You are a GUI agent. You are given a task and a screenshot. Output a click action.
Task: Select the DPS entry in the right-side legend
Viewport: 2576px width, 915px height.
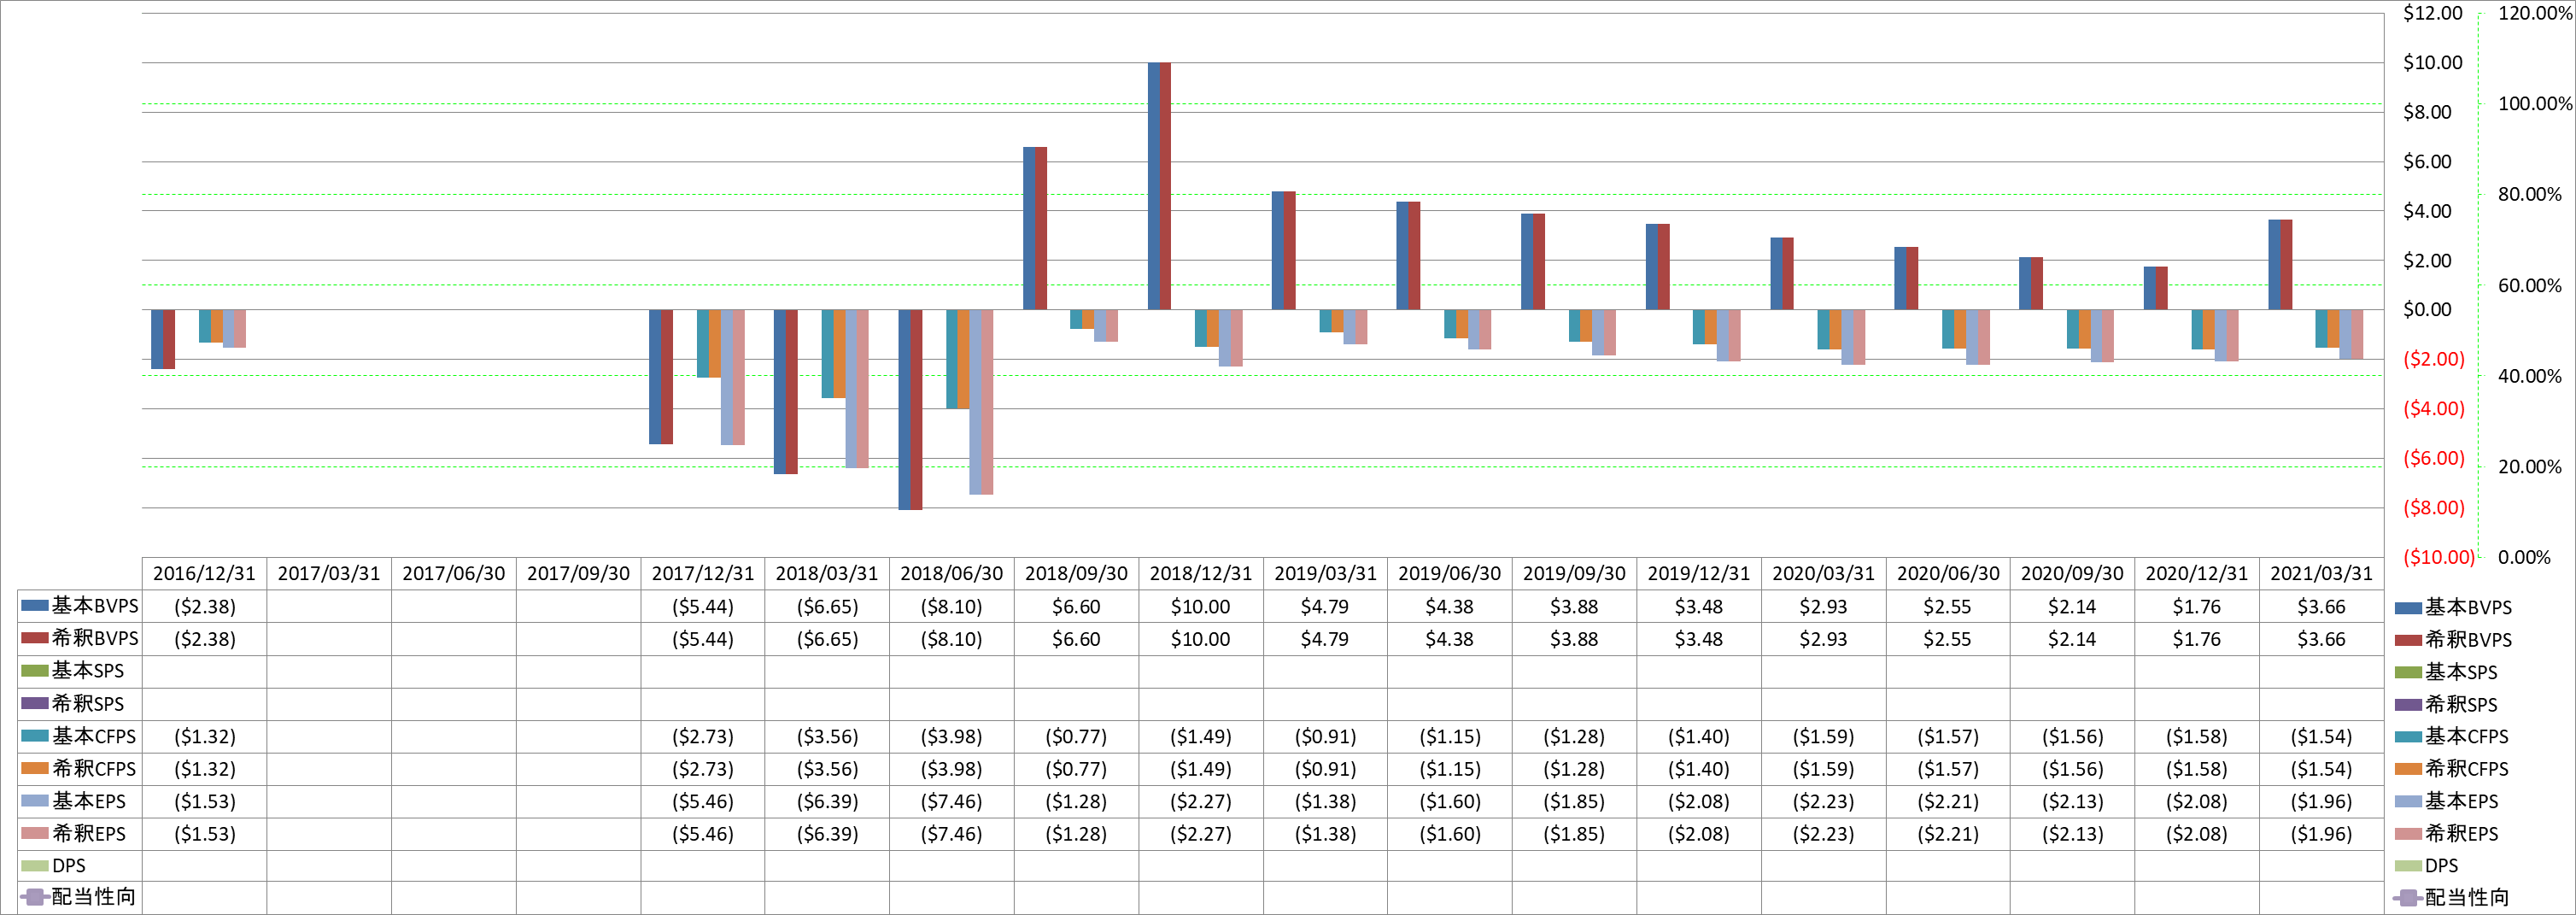pos(2427,866)
